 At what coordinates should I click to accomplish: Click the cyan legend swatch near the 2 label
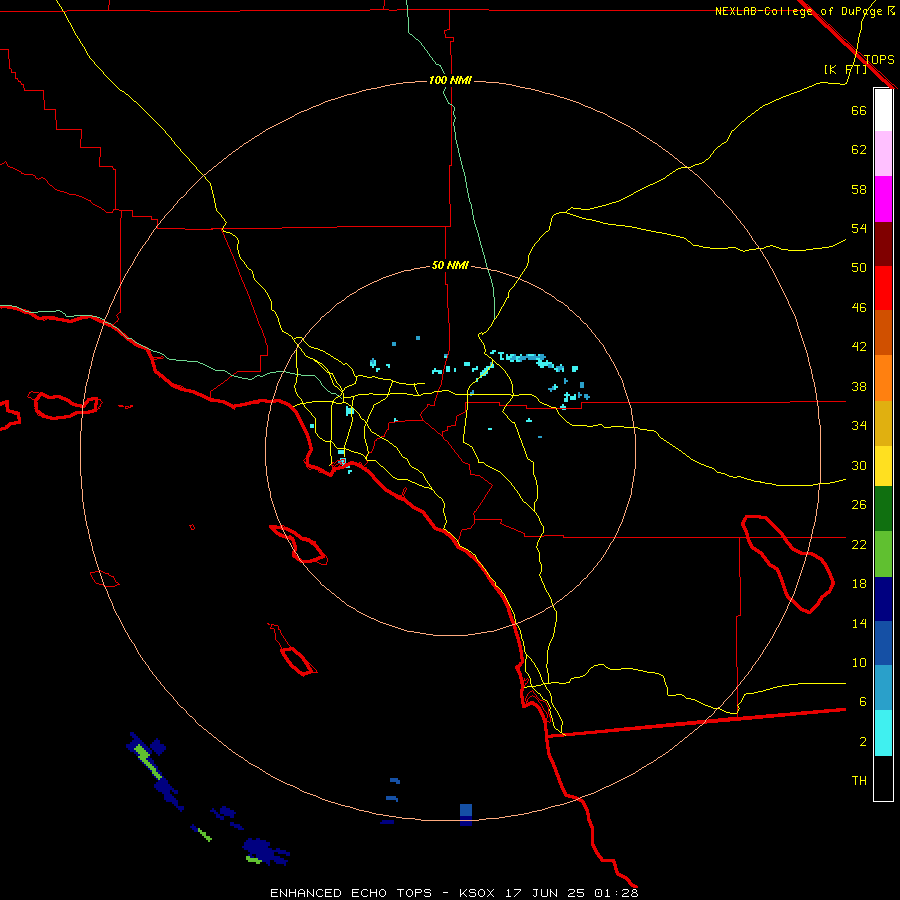(x=883, y=733)
